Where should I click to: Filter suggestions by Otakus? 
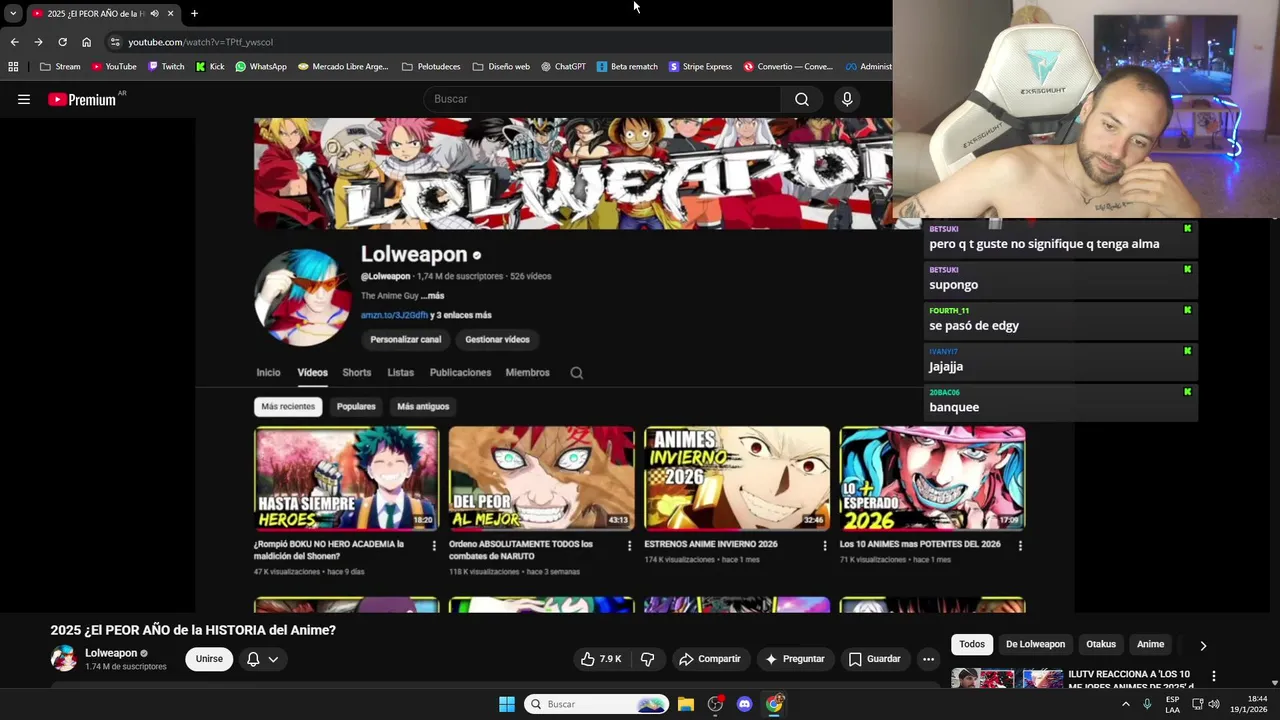point(1101,644)
